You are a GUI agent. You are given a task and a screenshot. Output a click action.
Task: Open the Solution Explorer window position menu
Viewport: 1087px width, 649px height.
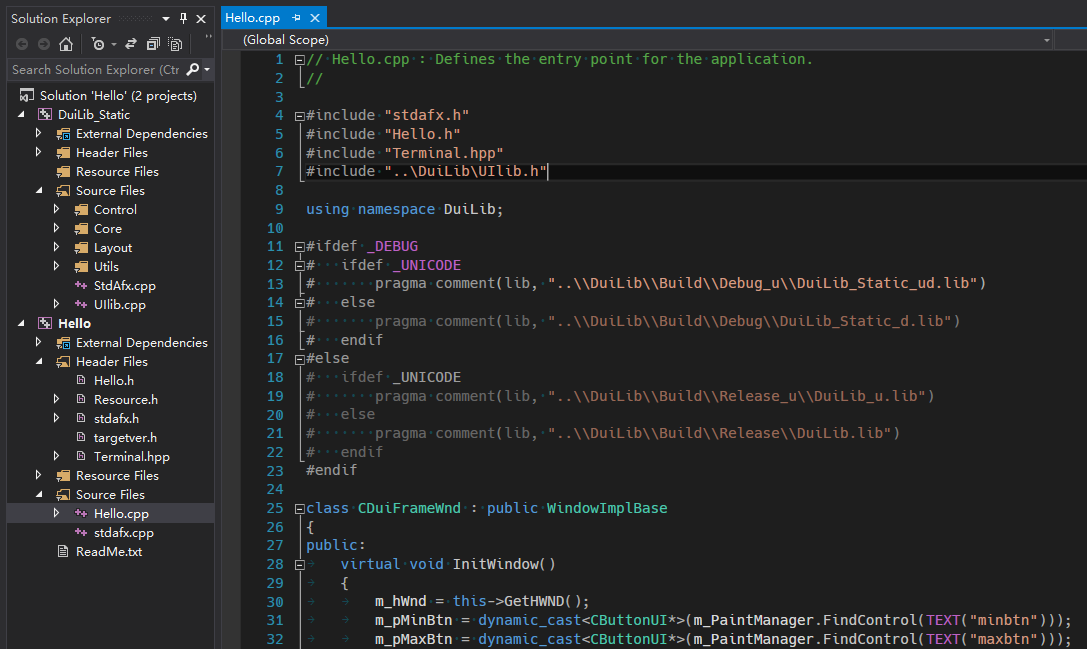(166, 19)
